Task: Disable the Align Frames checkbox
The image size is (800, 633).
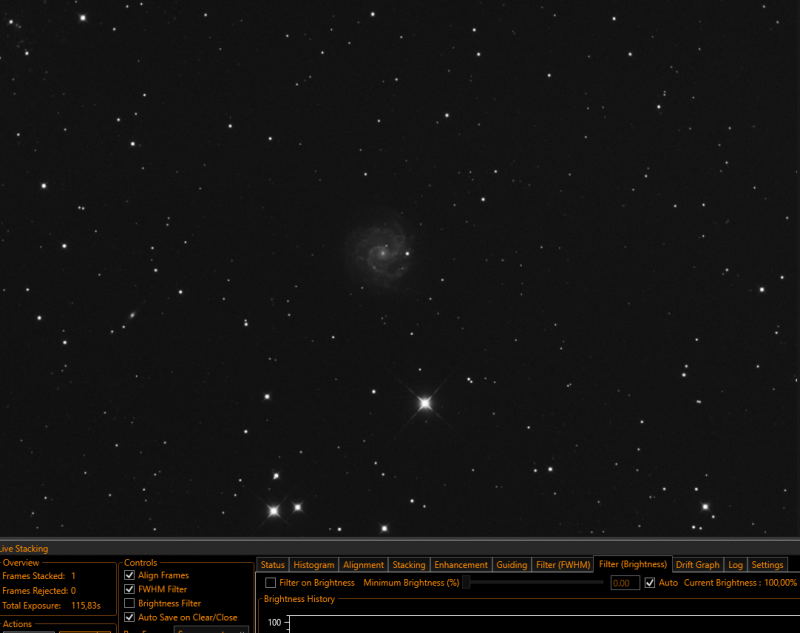Action: coord(130,575)
